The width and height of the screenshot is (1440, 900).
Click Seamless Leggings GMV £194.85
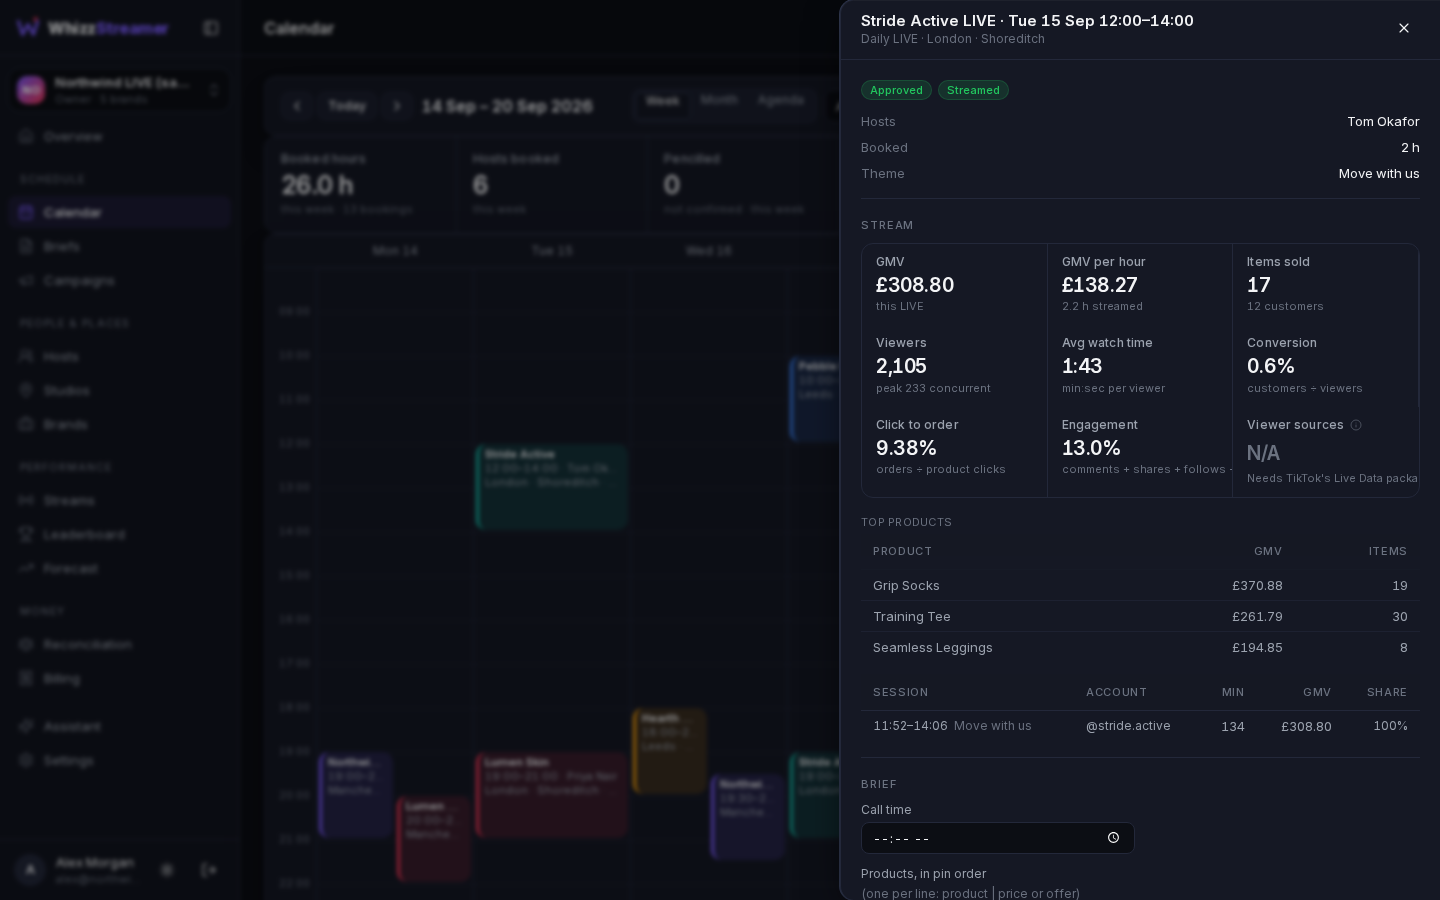1257,648
